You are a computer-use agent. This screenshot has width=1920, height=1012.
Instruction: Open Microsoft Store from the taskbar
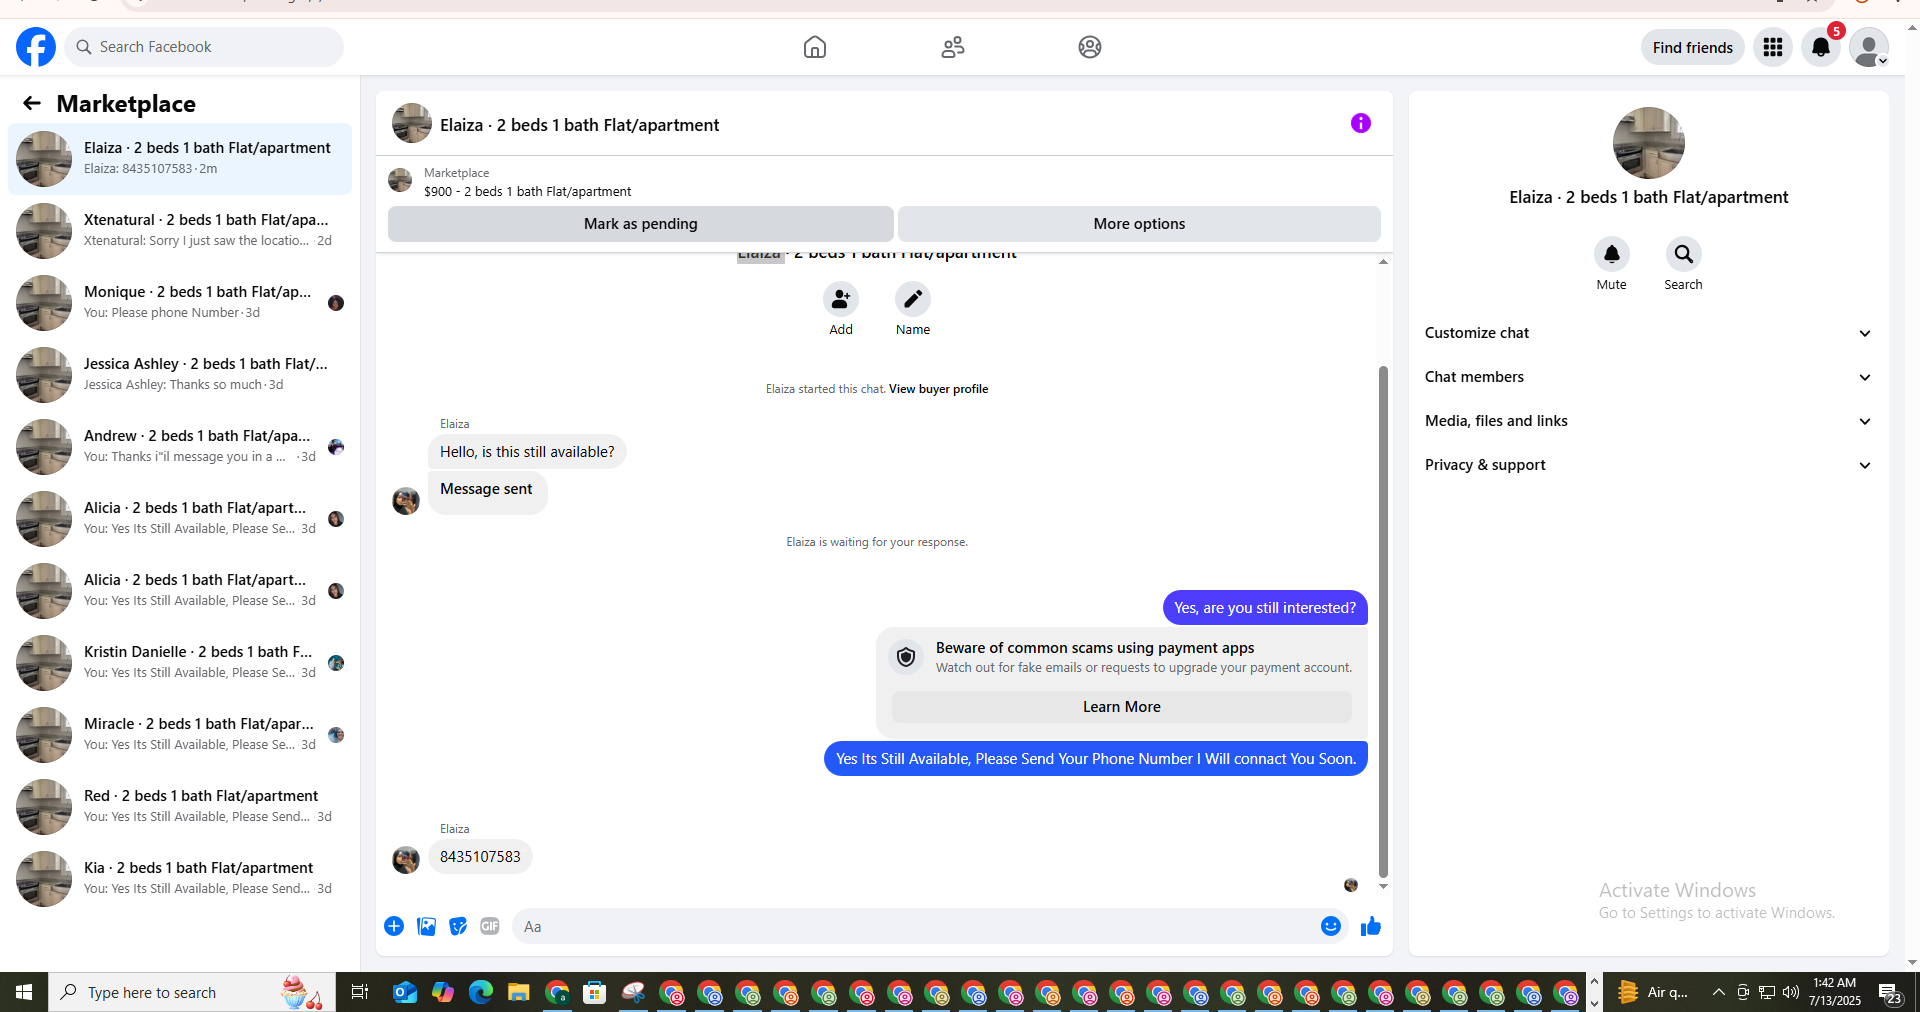(595, 992)
